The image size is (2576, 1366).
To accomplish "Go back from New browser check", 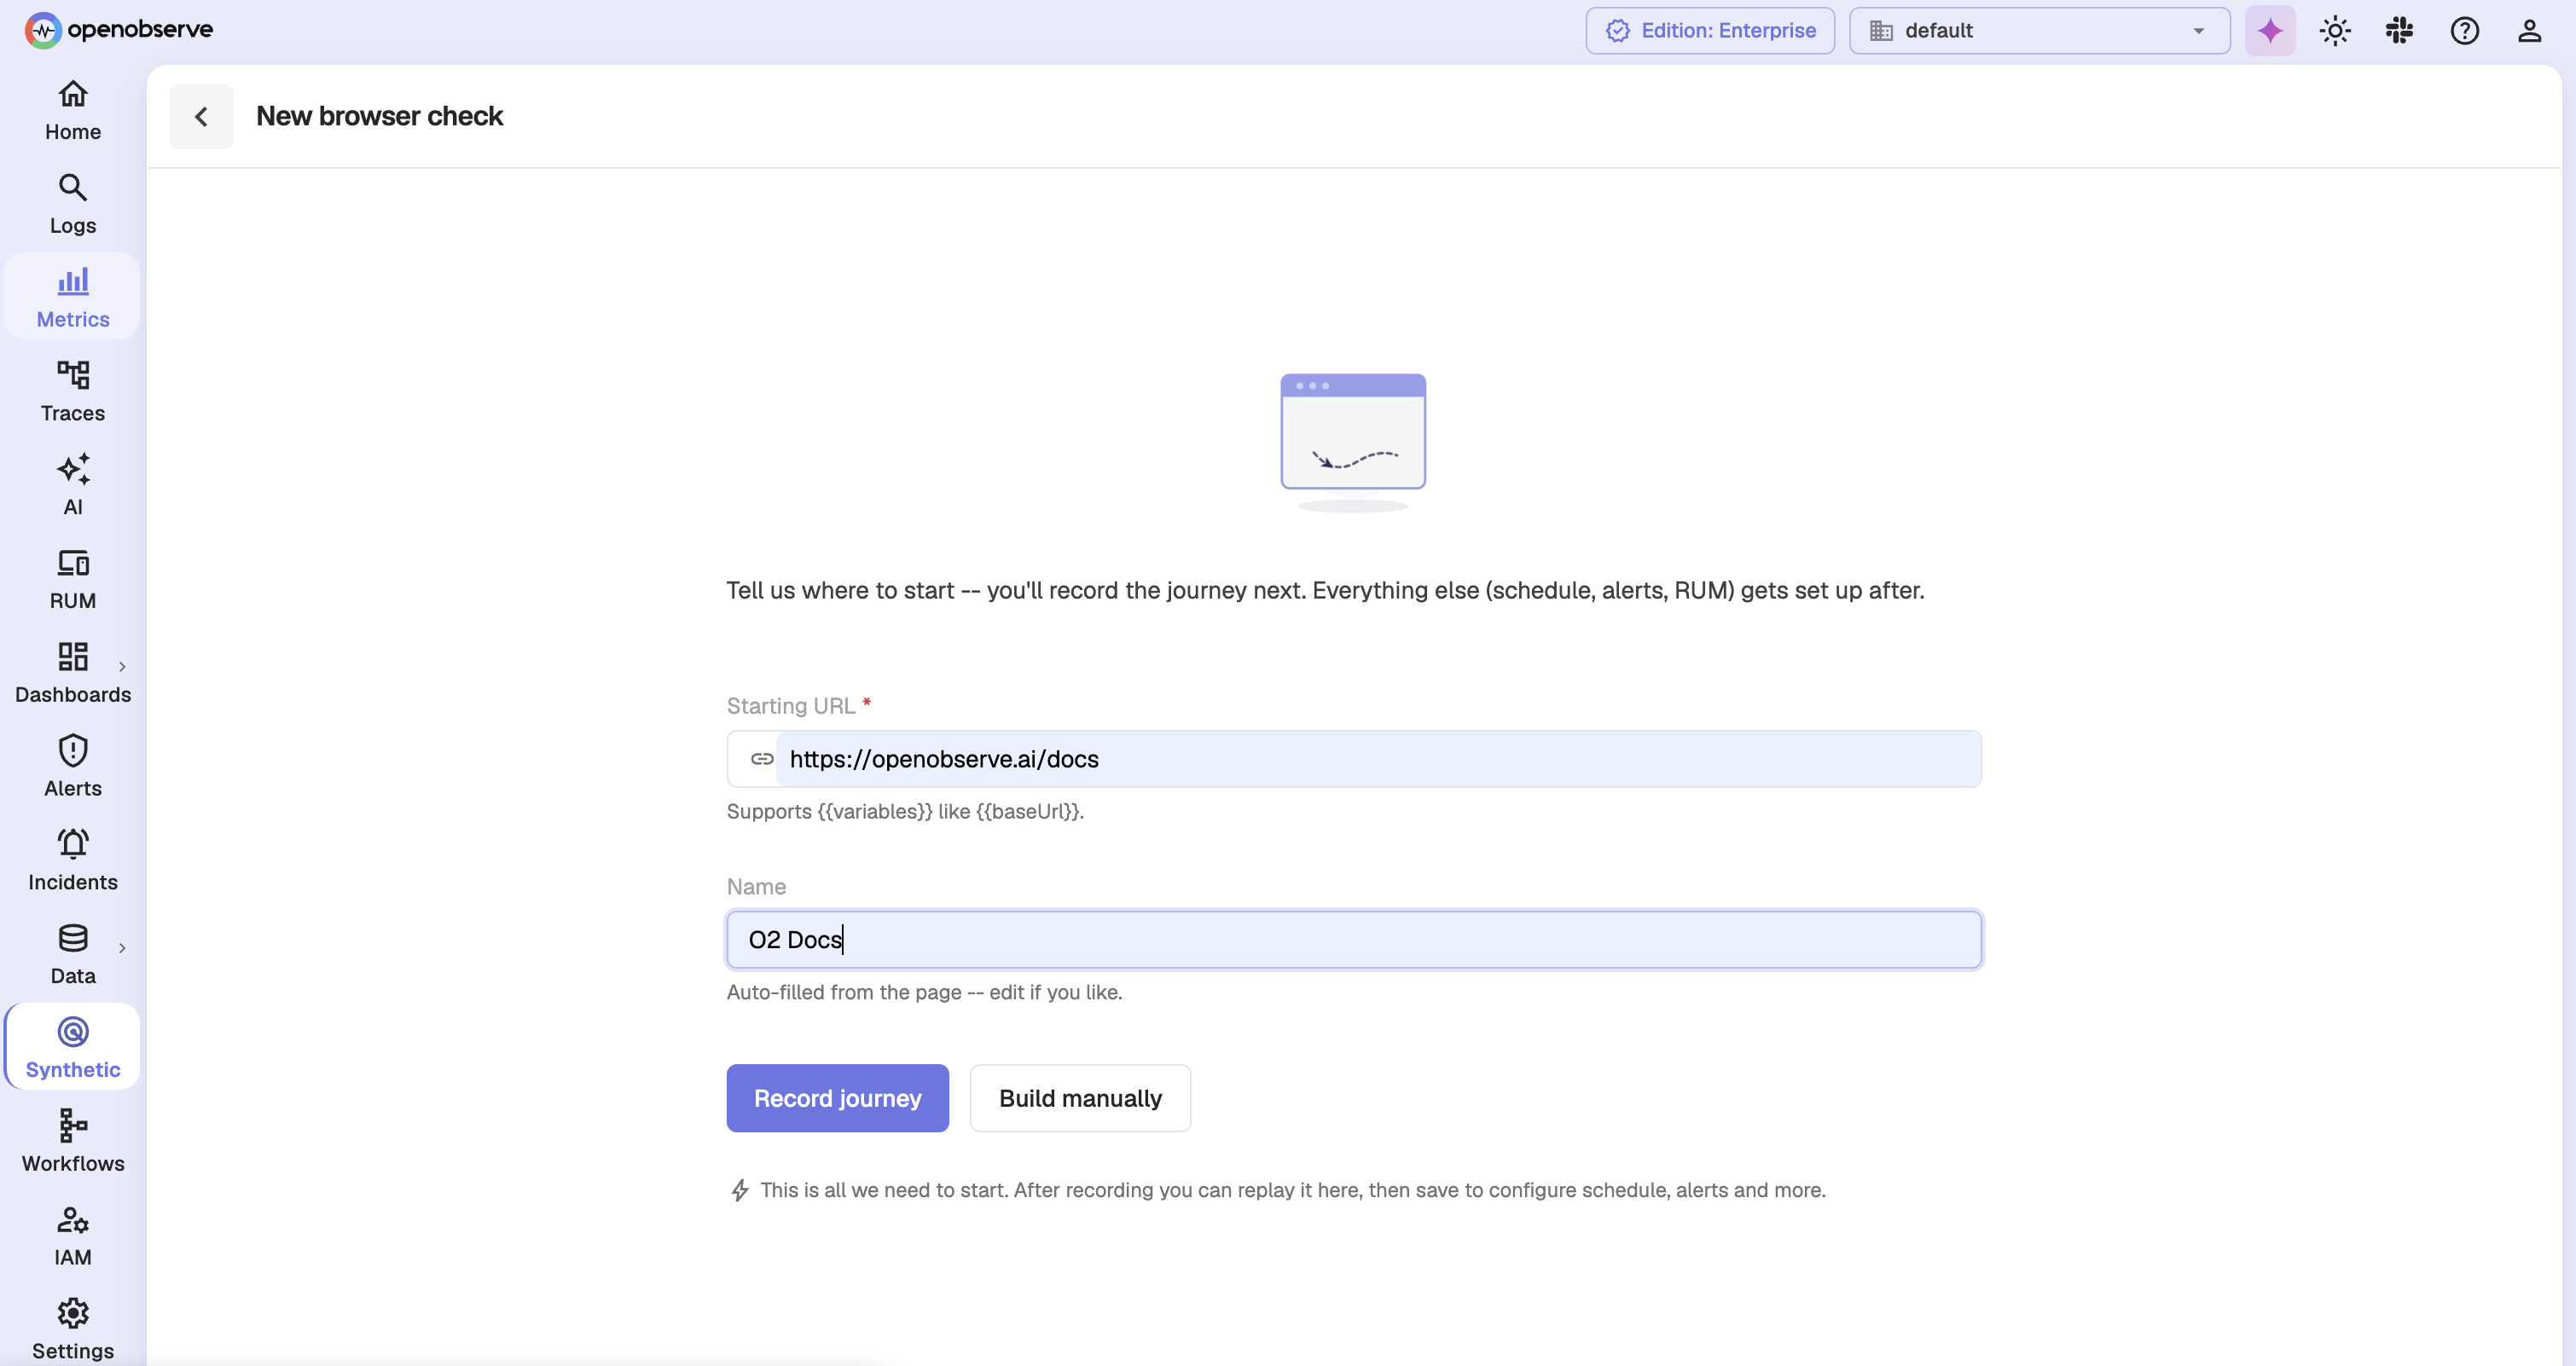I will [201, 117].
